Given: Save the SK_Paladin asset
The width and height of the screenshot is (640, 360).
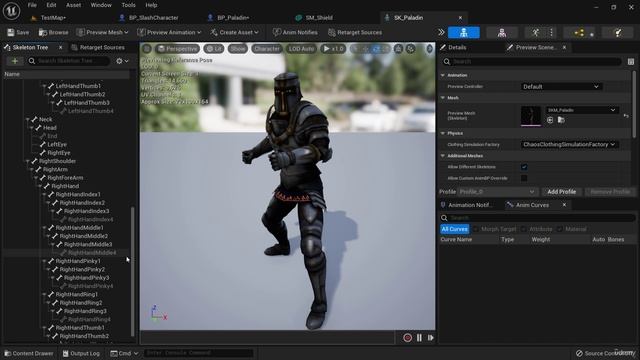Looking at the screenshot, I should click(18, 32).
